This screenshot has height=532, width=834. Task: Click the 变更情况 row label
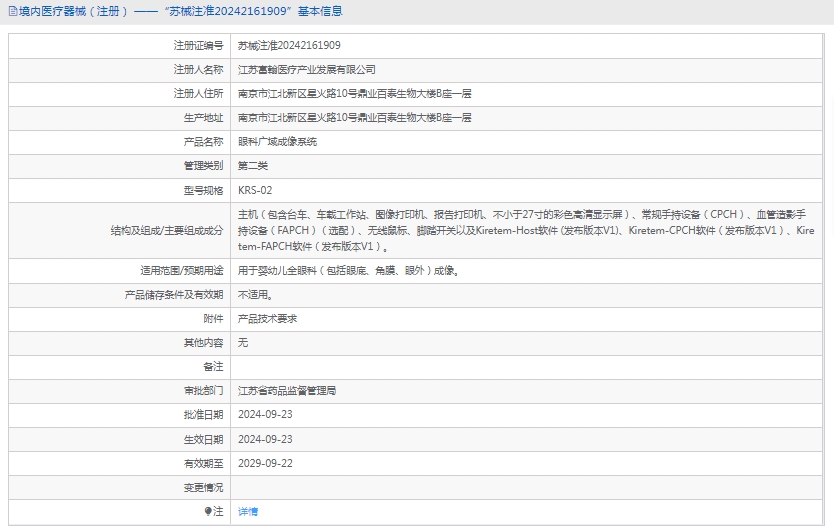203,487
